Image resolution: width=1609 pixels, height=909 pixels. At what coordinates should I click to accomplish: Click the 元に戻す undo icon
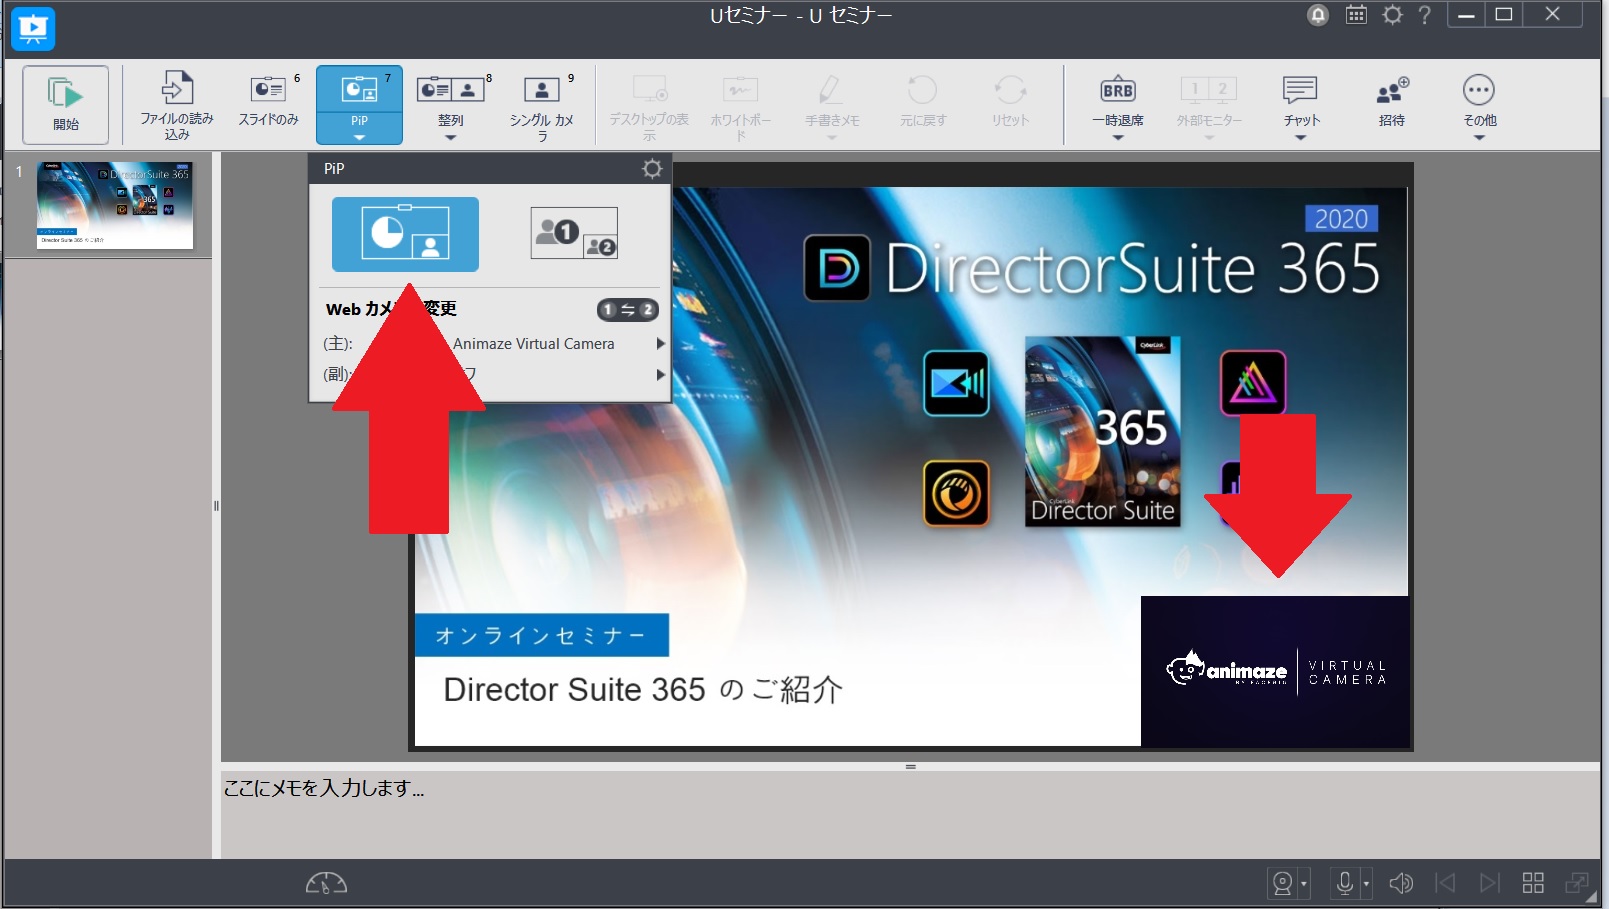pos(922,100)
